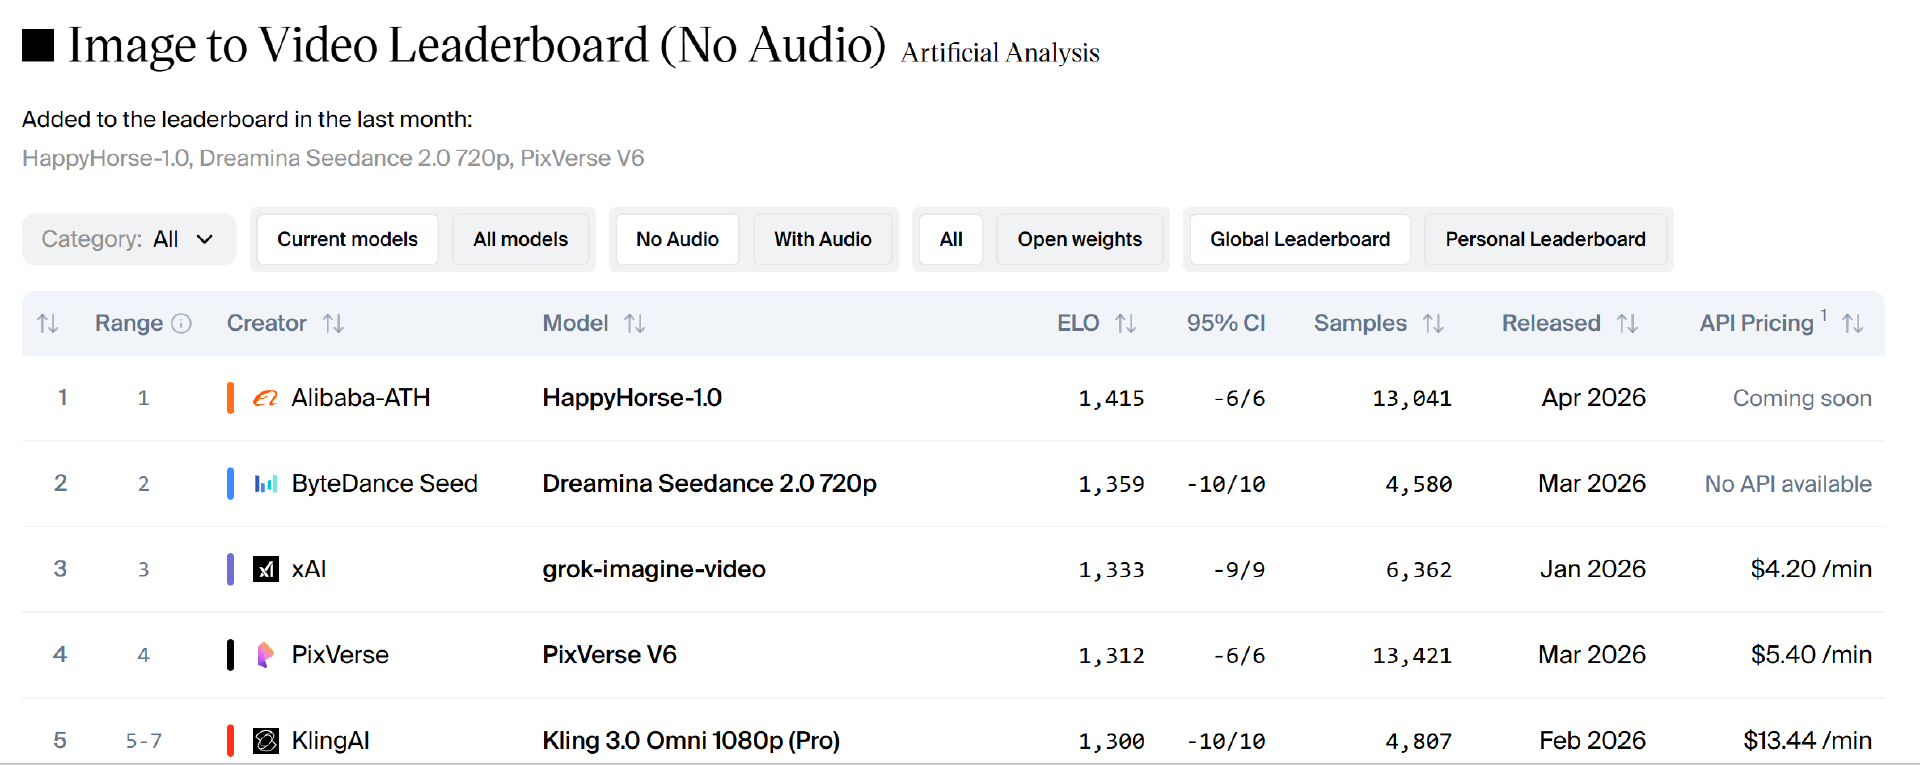This screenshot has width=1920, height=765.
Task: Open the Category dropdown
Action: click(129, 239)
